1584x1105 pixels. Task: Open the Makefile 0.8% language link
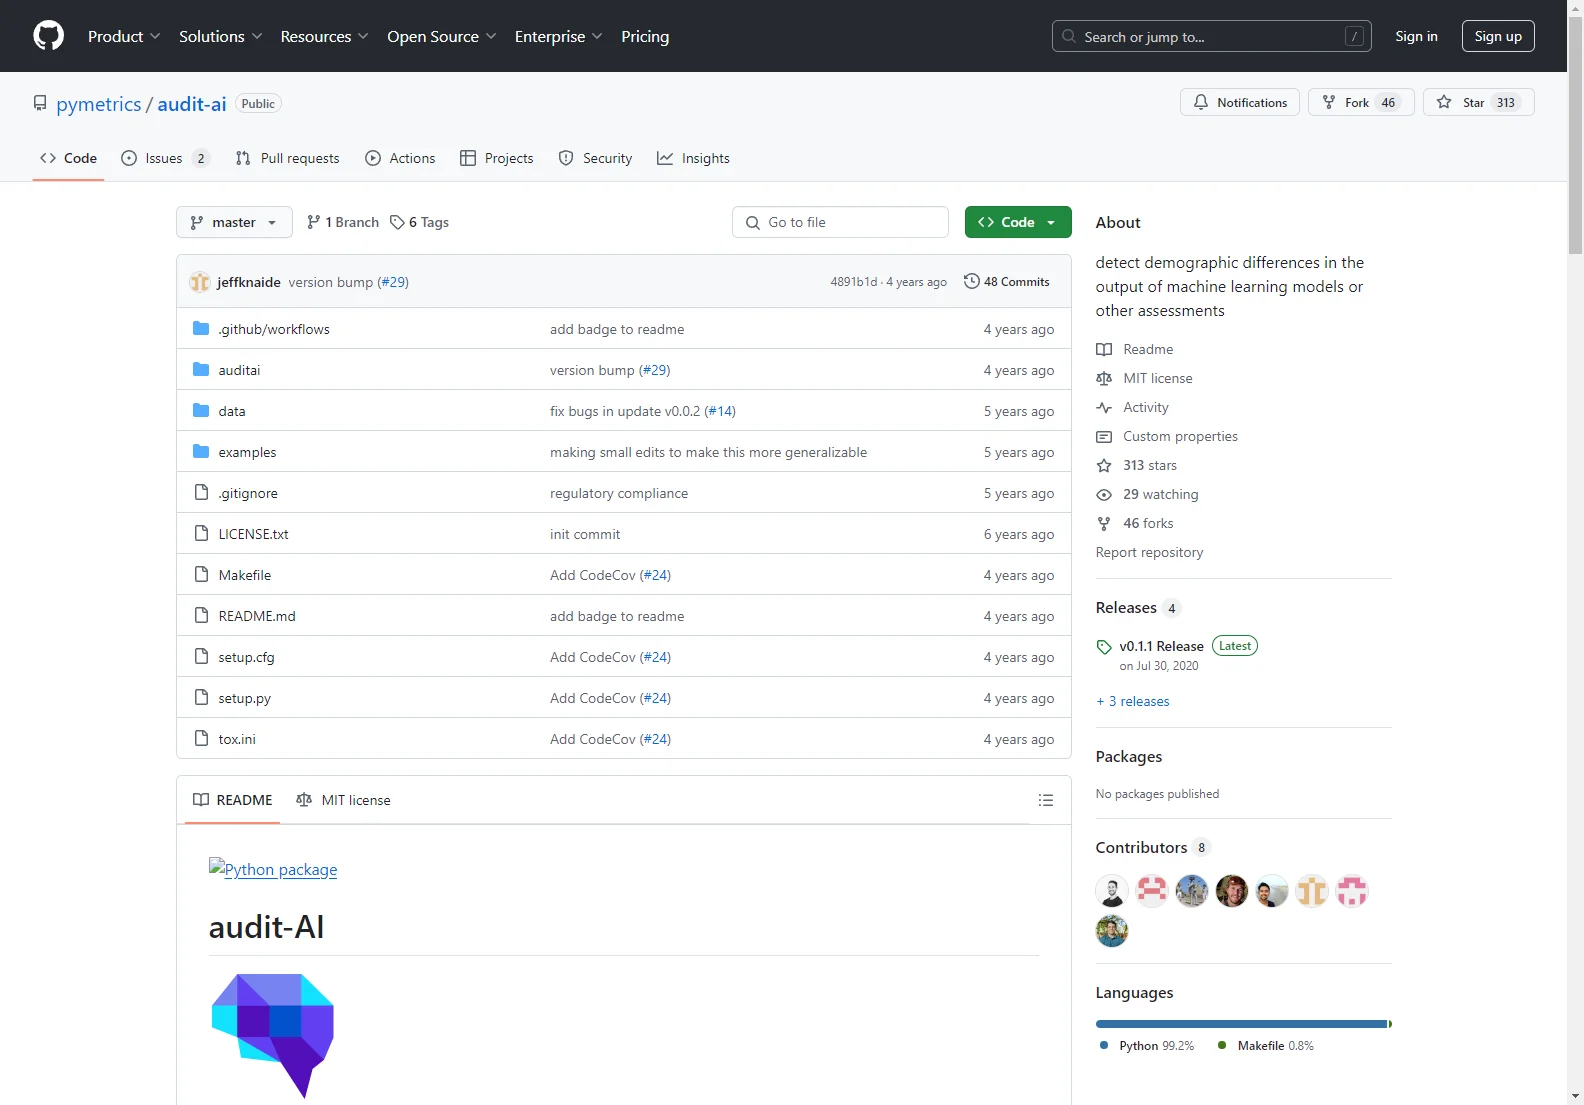(1266, 1045)
